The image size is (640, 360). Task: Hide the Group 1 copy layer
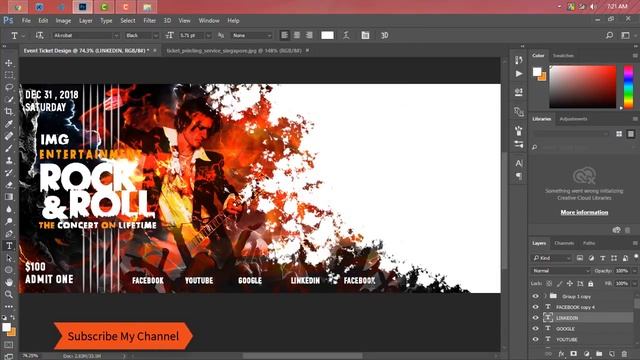536,296
